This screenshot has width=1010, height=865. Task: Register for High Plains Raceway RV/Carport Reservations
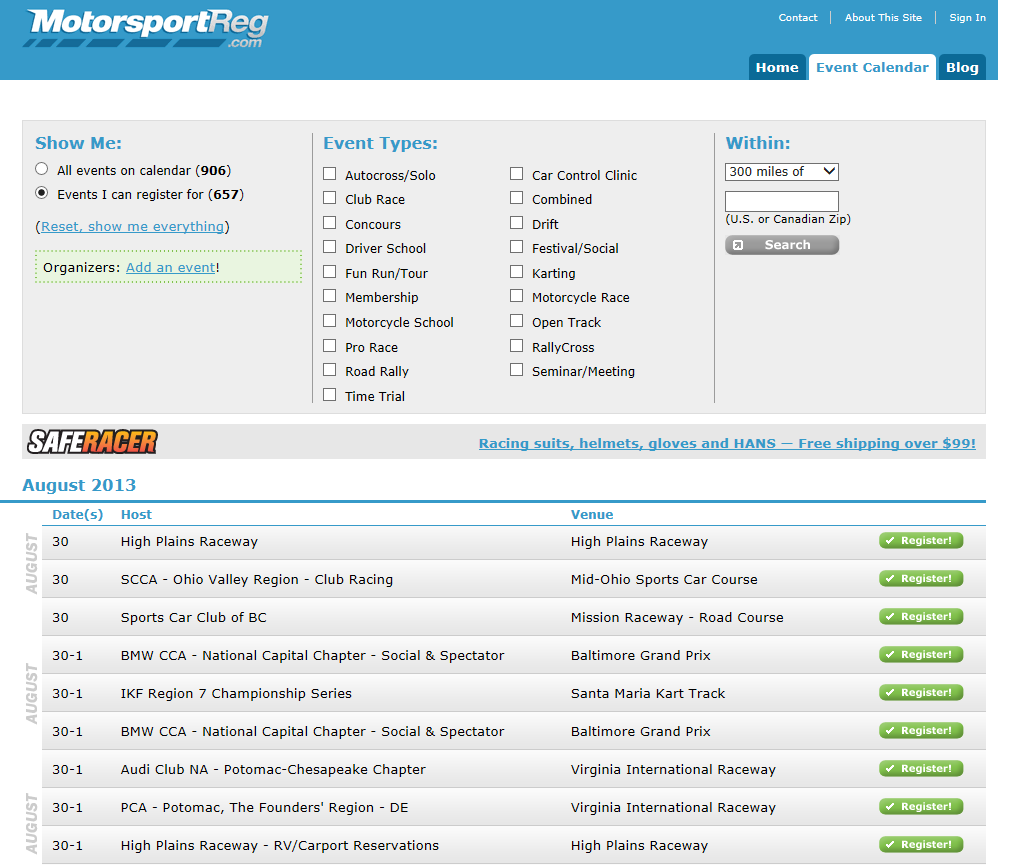coord(921,844)
